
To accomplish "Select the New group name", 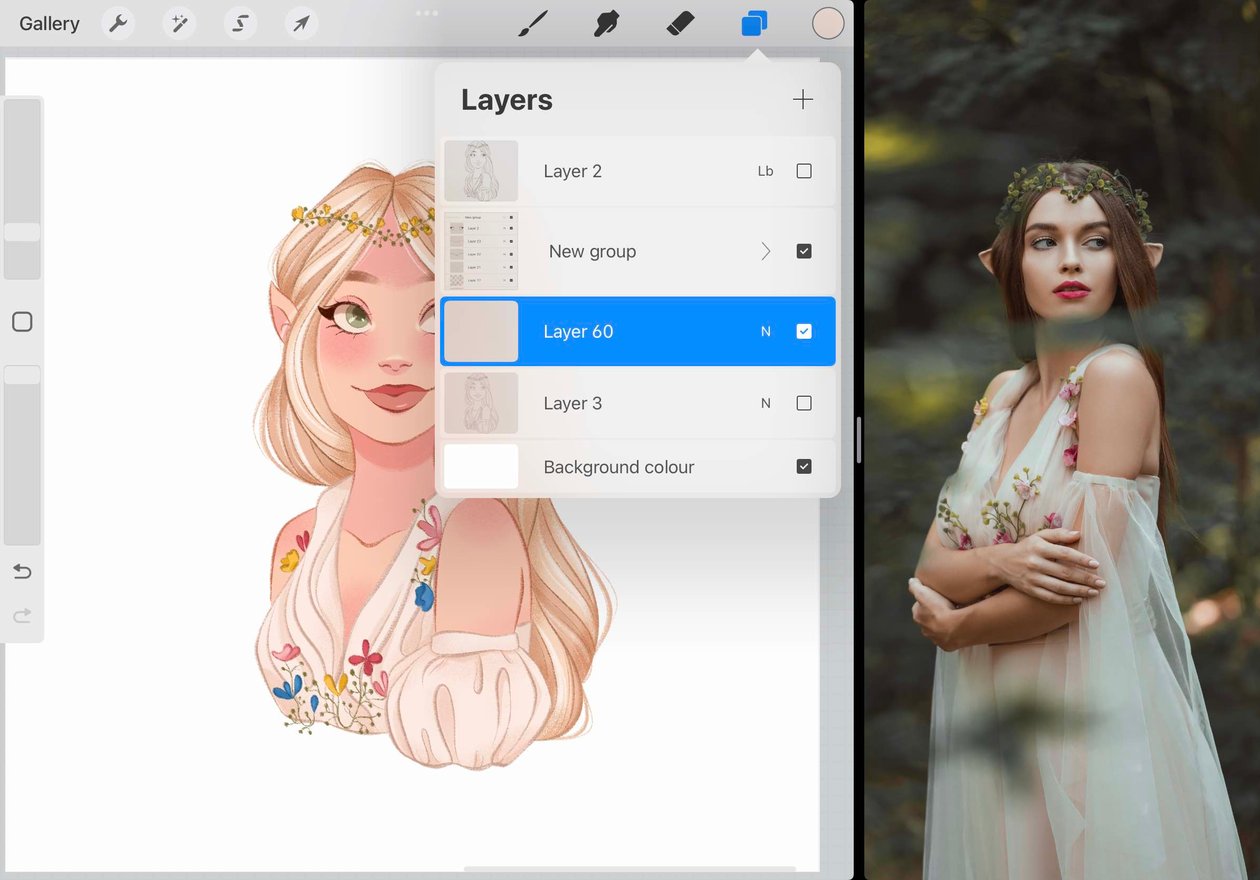I will (592, 251).
